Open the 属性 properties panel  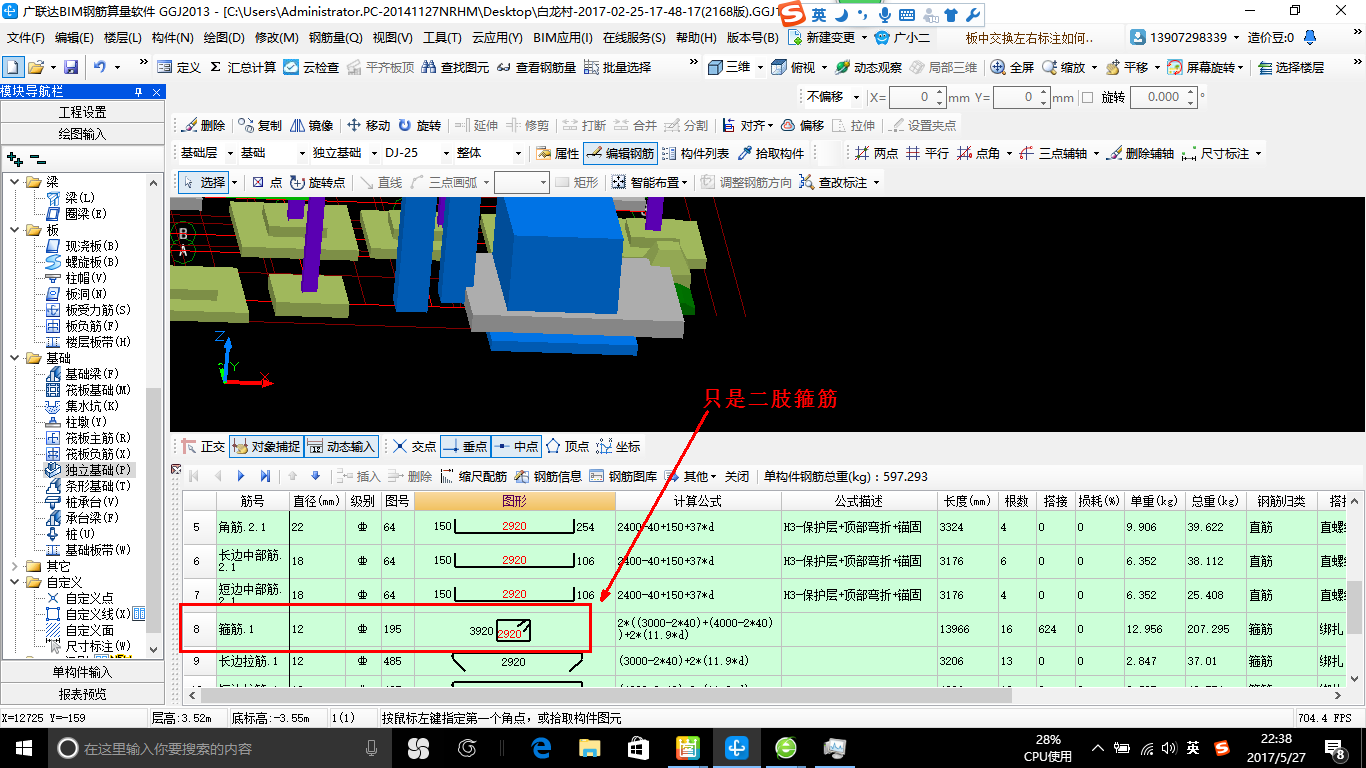pos(557,153)
